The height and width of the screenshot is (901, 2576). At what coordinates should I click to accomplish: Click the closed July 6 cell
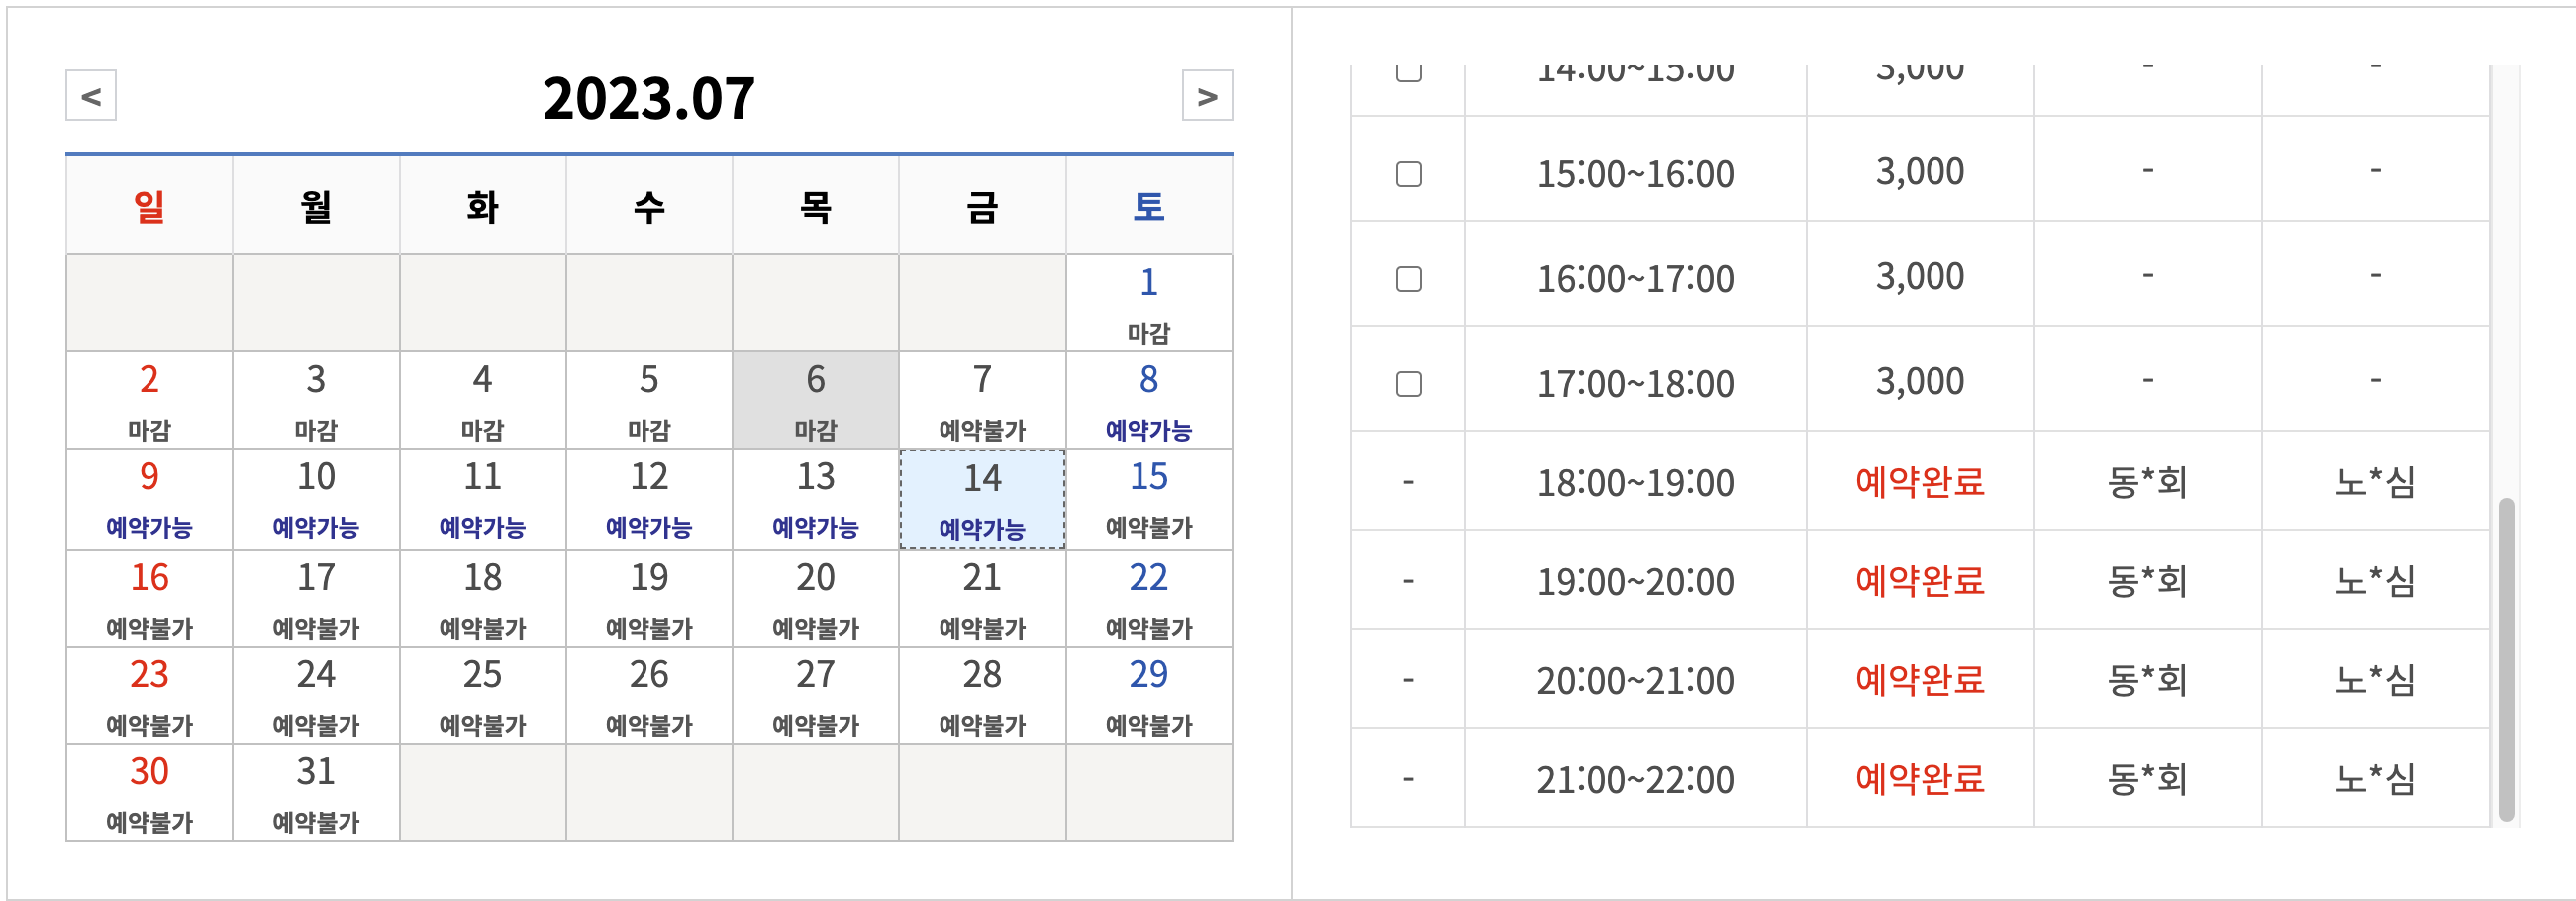tap(815, 400)
